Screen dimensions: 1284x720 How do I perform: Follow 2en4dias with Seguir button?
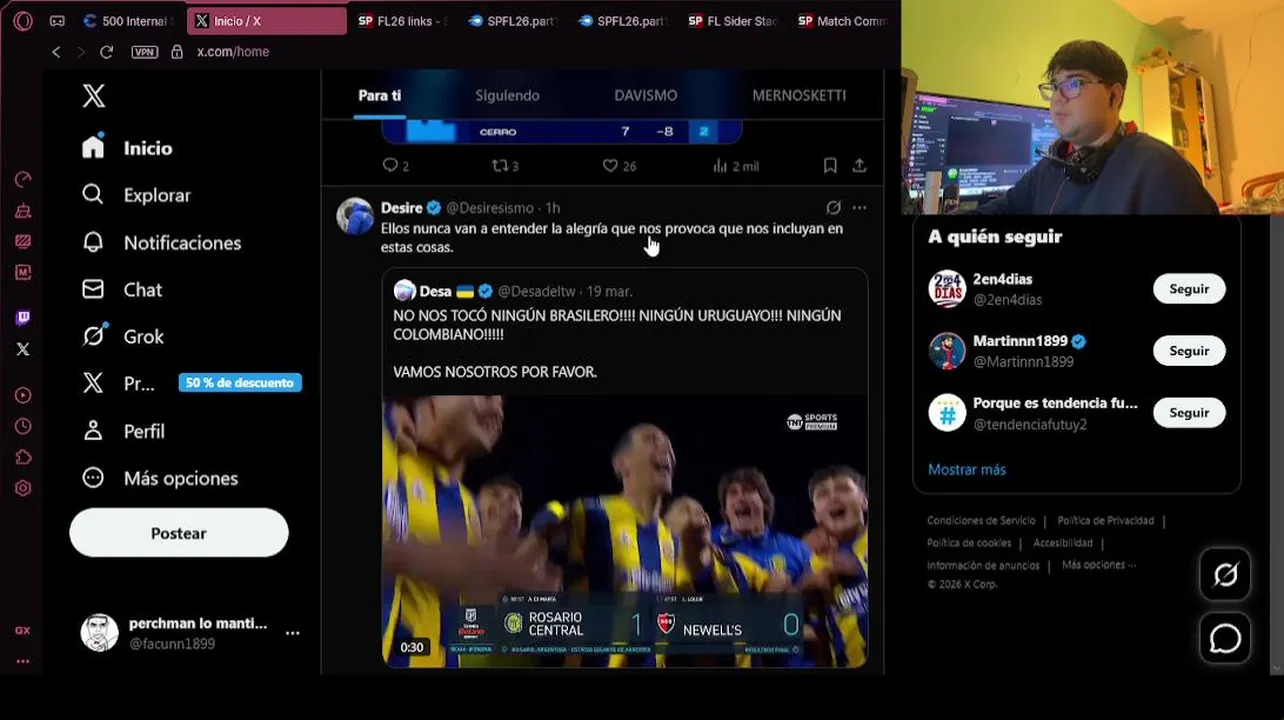(x=1189, y=289)
